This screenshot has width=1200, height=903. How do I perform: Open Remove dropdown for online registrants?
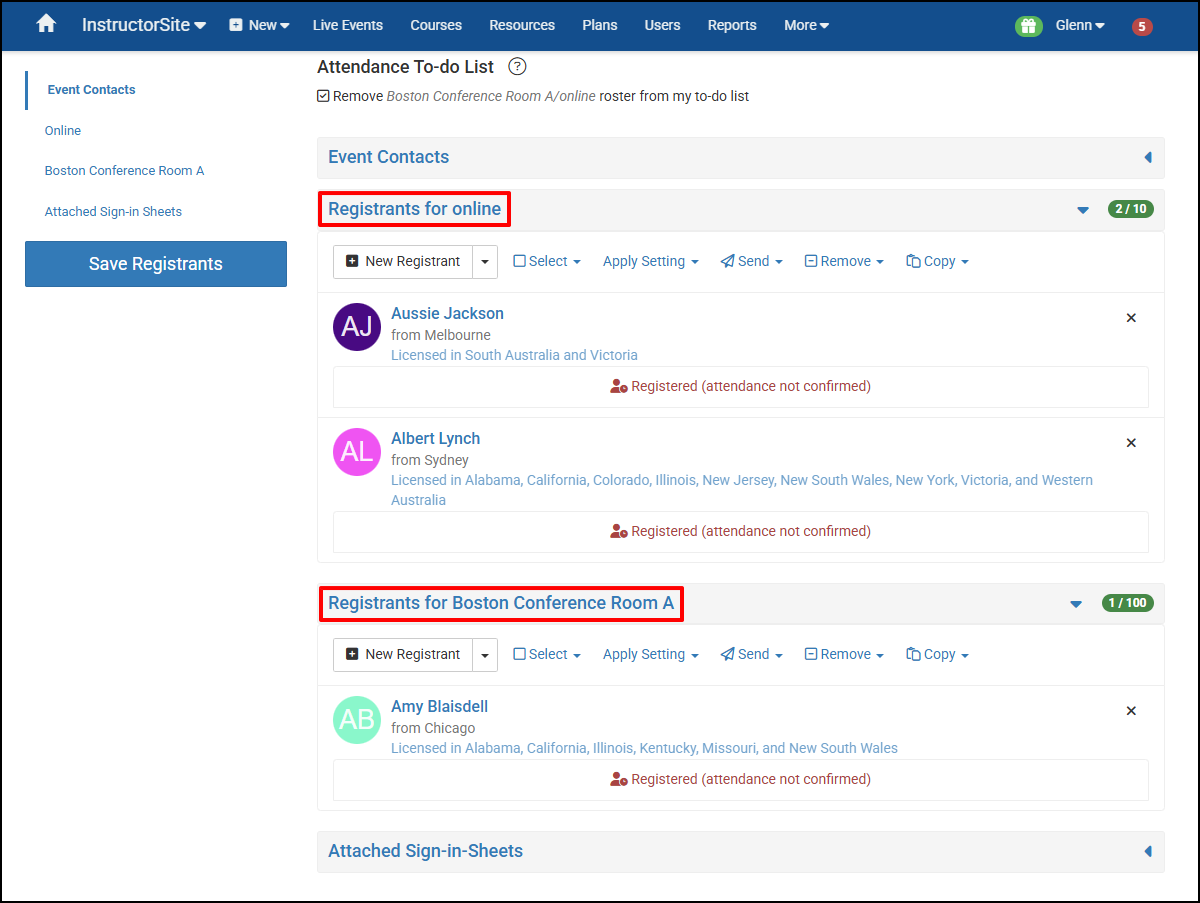click(844, 261)
